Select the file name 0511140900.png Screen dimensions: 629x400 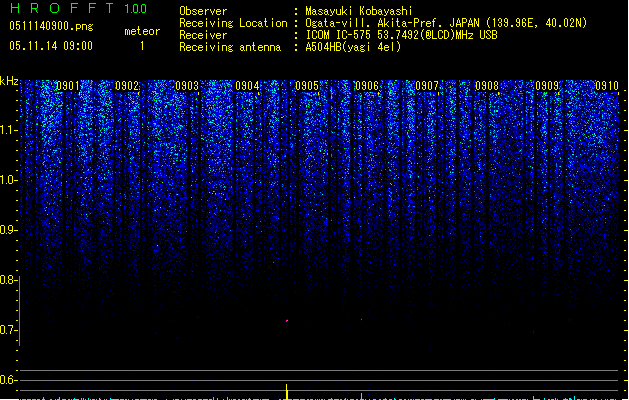click(x=51, y=26)
